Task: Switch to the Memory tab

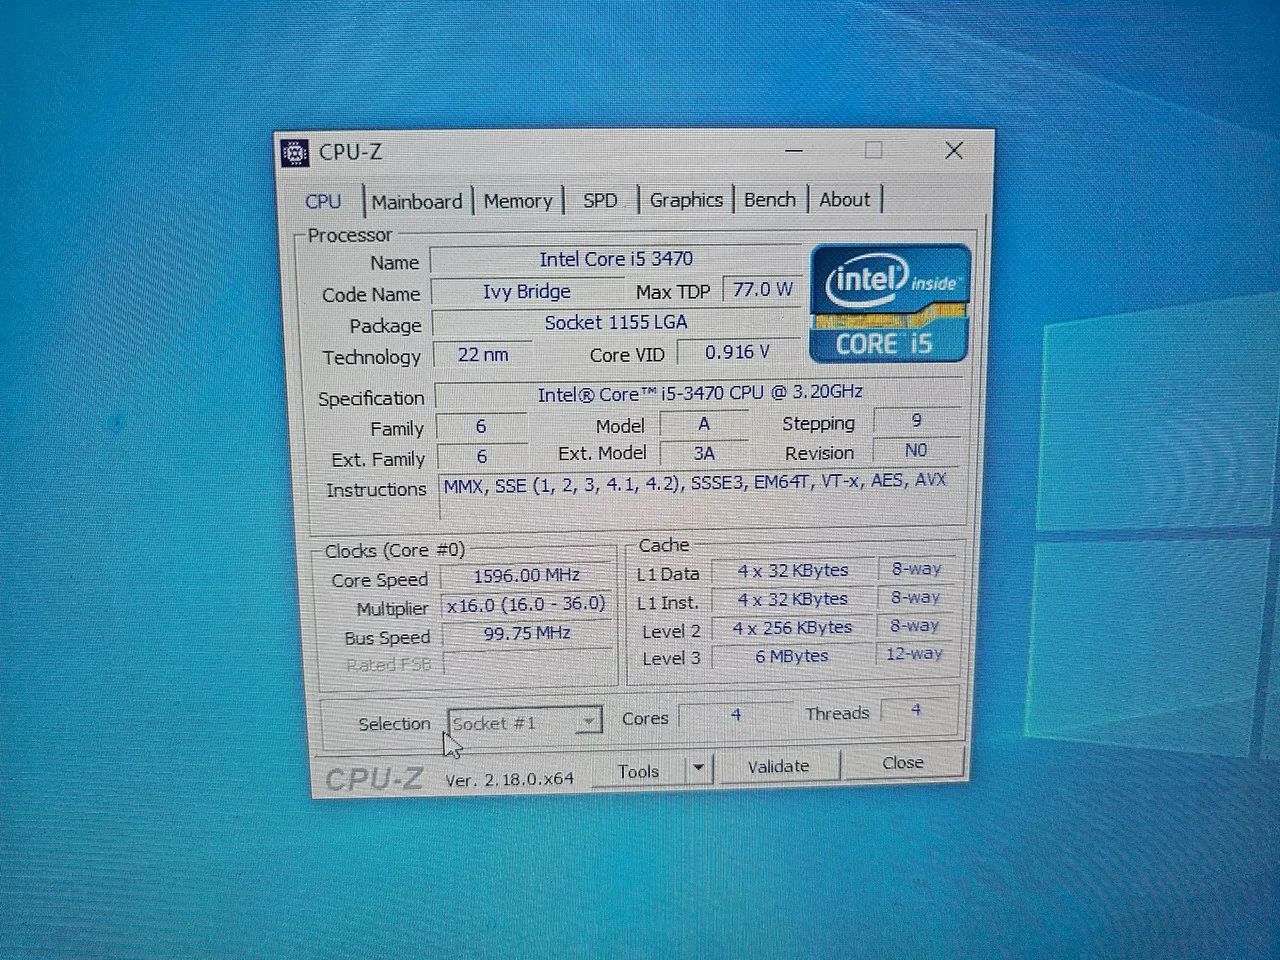Action: click(518, 201)
